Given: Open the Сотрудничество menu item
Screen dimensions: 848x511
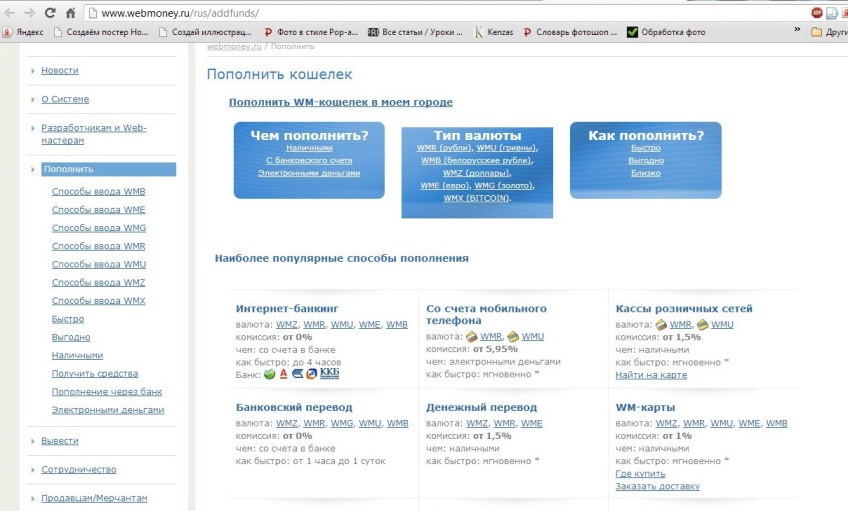Looking at the screenshot, I should point(79,469).
